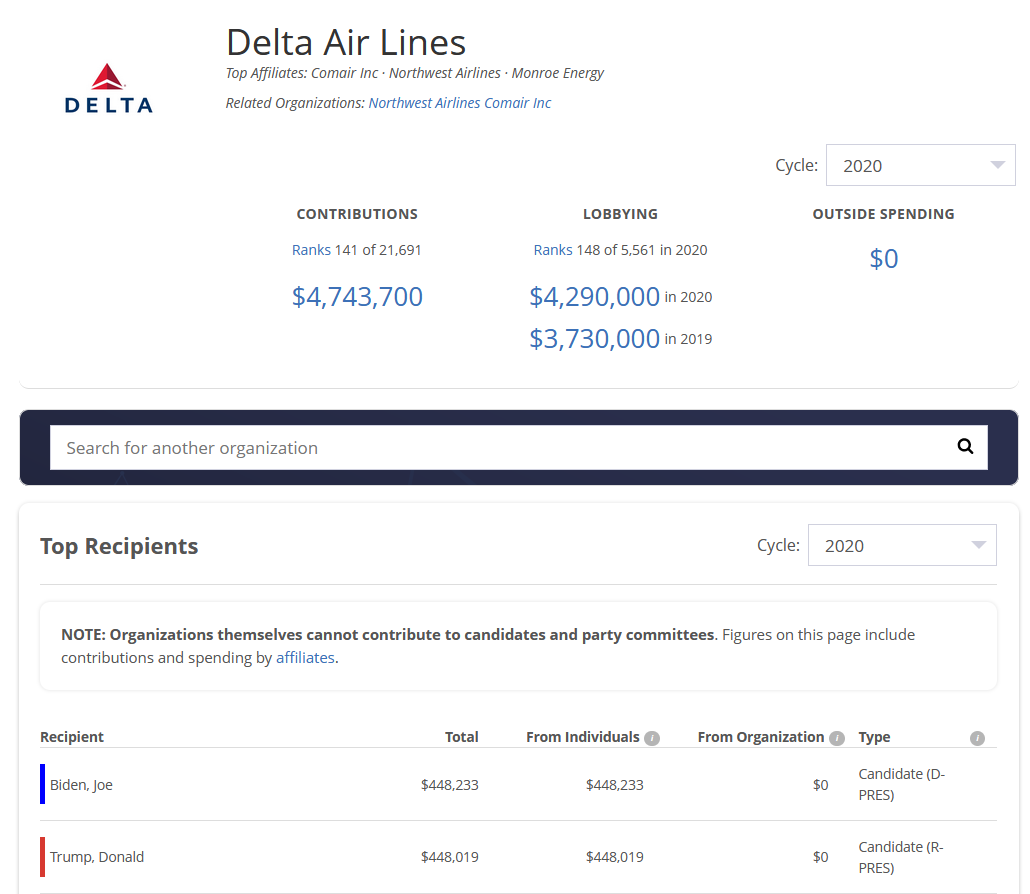Image resolution: width=1030 pixels, height=894 pixels.
Task: Click the CONTRIBUTIONS section label
Action: (x=357, y=214)
